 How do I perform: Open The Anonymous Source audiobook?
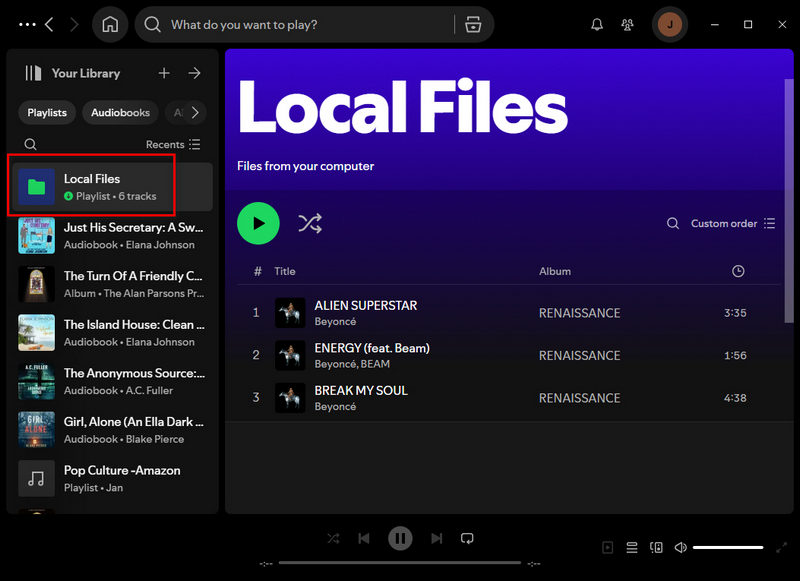pos(112,381)
